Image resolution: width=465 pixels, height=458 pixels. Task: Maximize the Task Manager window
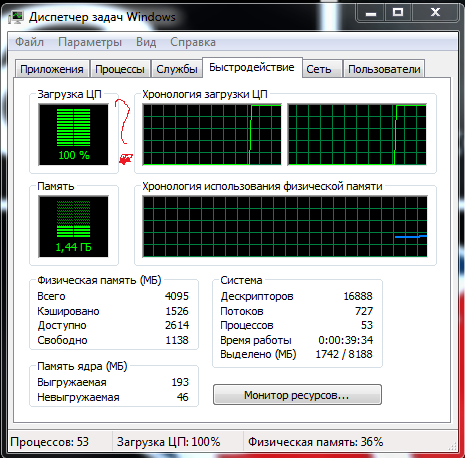click(x=398, y=13)
